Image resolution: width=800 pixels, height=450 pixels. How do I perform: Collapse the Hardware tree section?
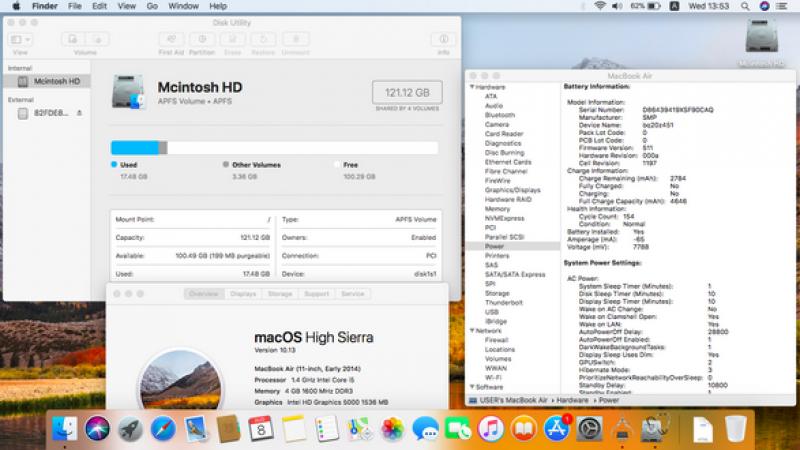tap(472, 87)
